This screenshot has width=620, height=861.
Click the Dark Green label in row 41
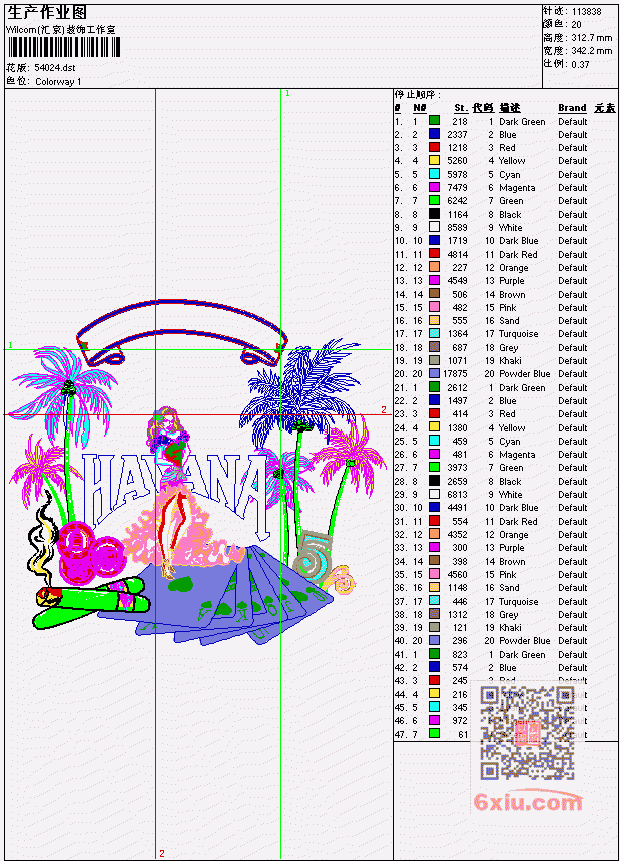[522, 655]
